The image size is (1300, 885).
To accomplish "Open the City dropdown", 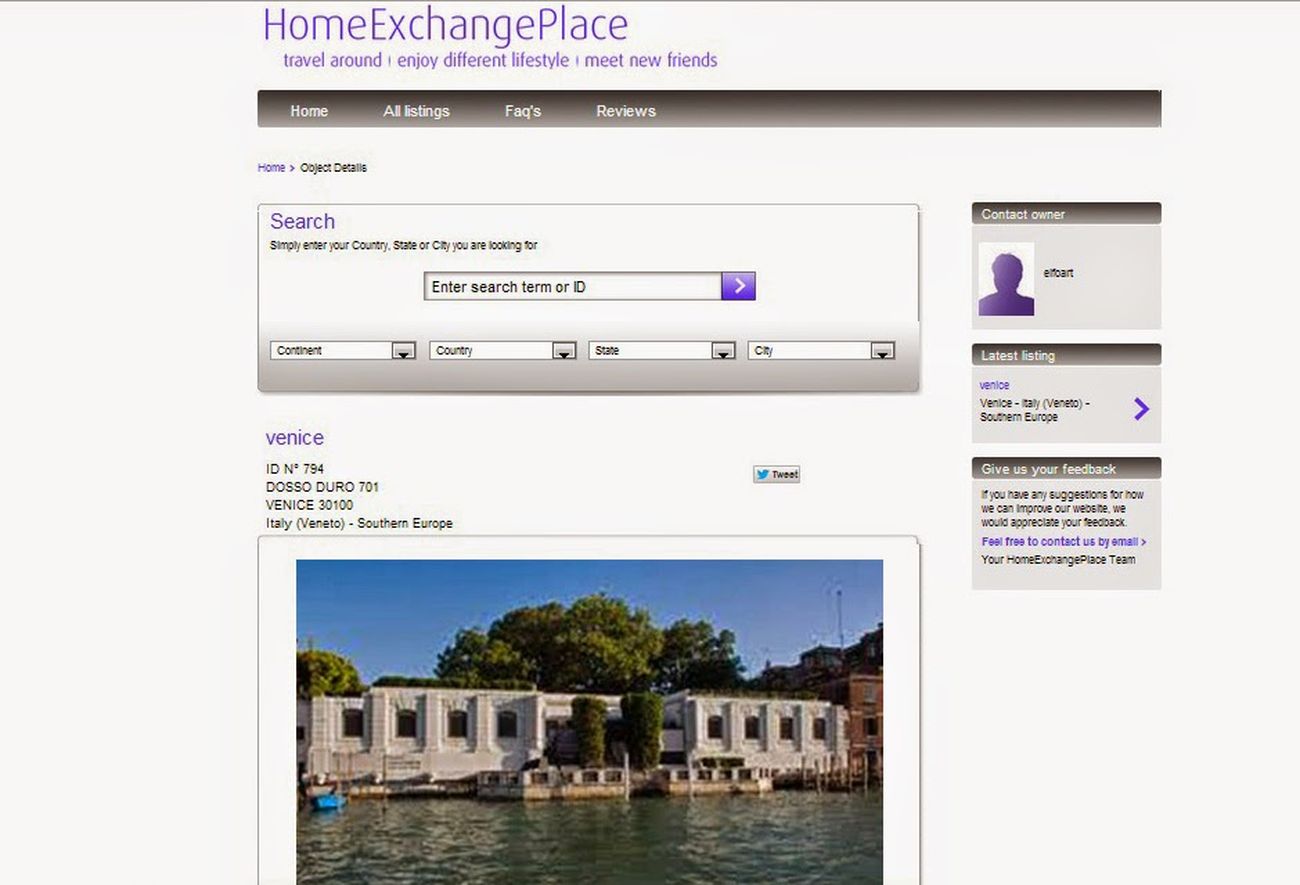I will 821,350.
